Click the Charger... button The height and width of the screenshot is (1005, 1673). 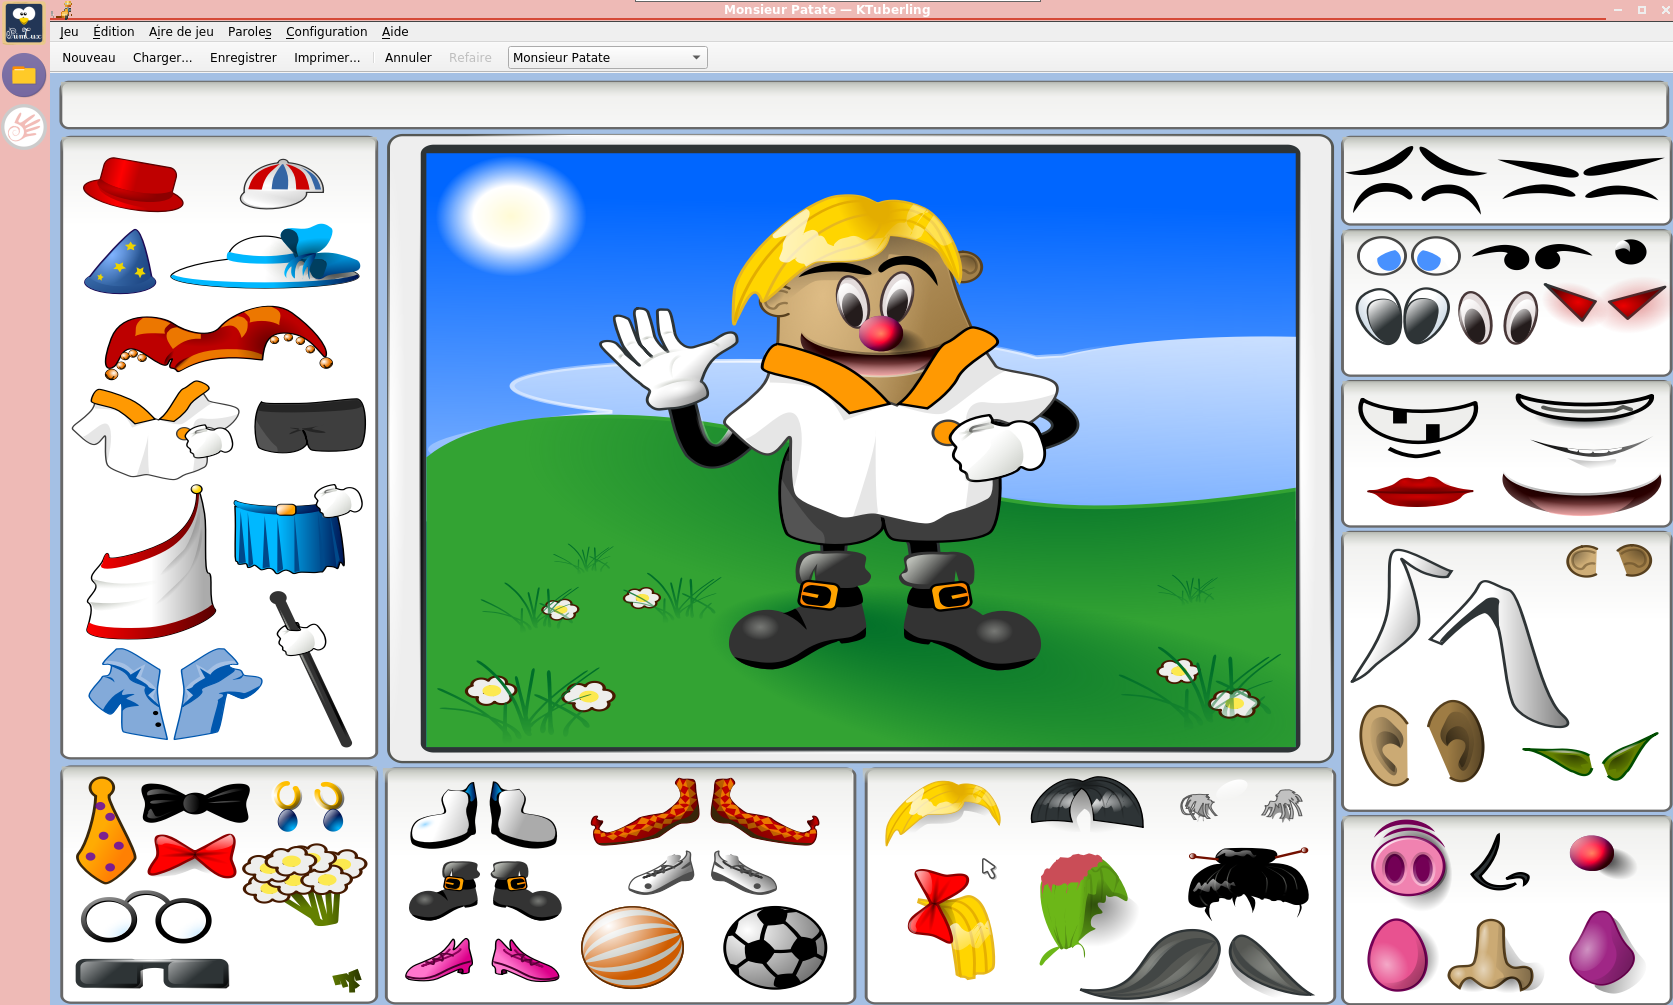click(x=162, y=58)
